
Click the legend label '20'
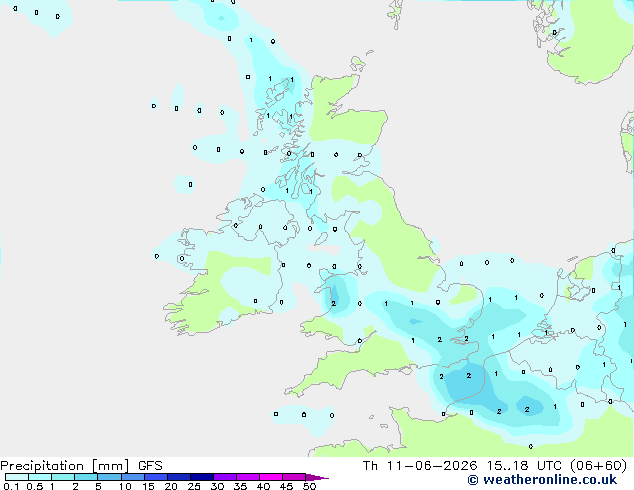(171, 486)
